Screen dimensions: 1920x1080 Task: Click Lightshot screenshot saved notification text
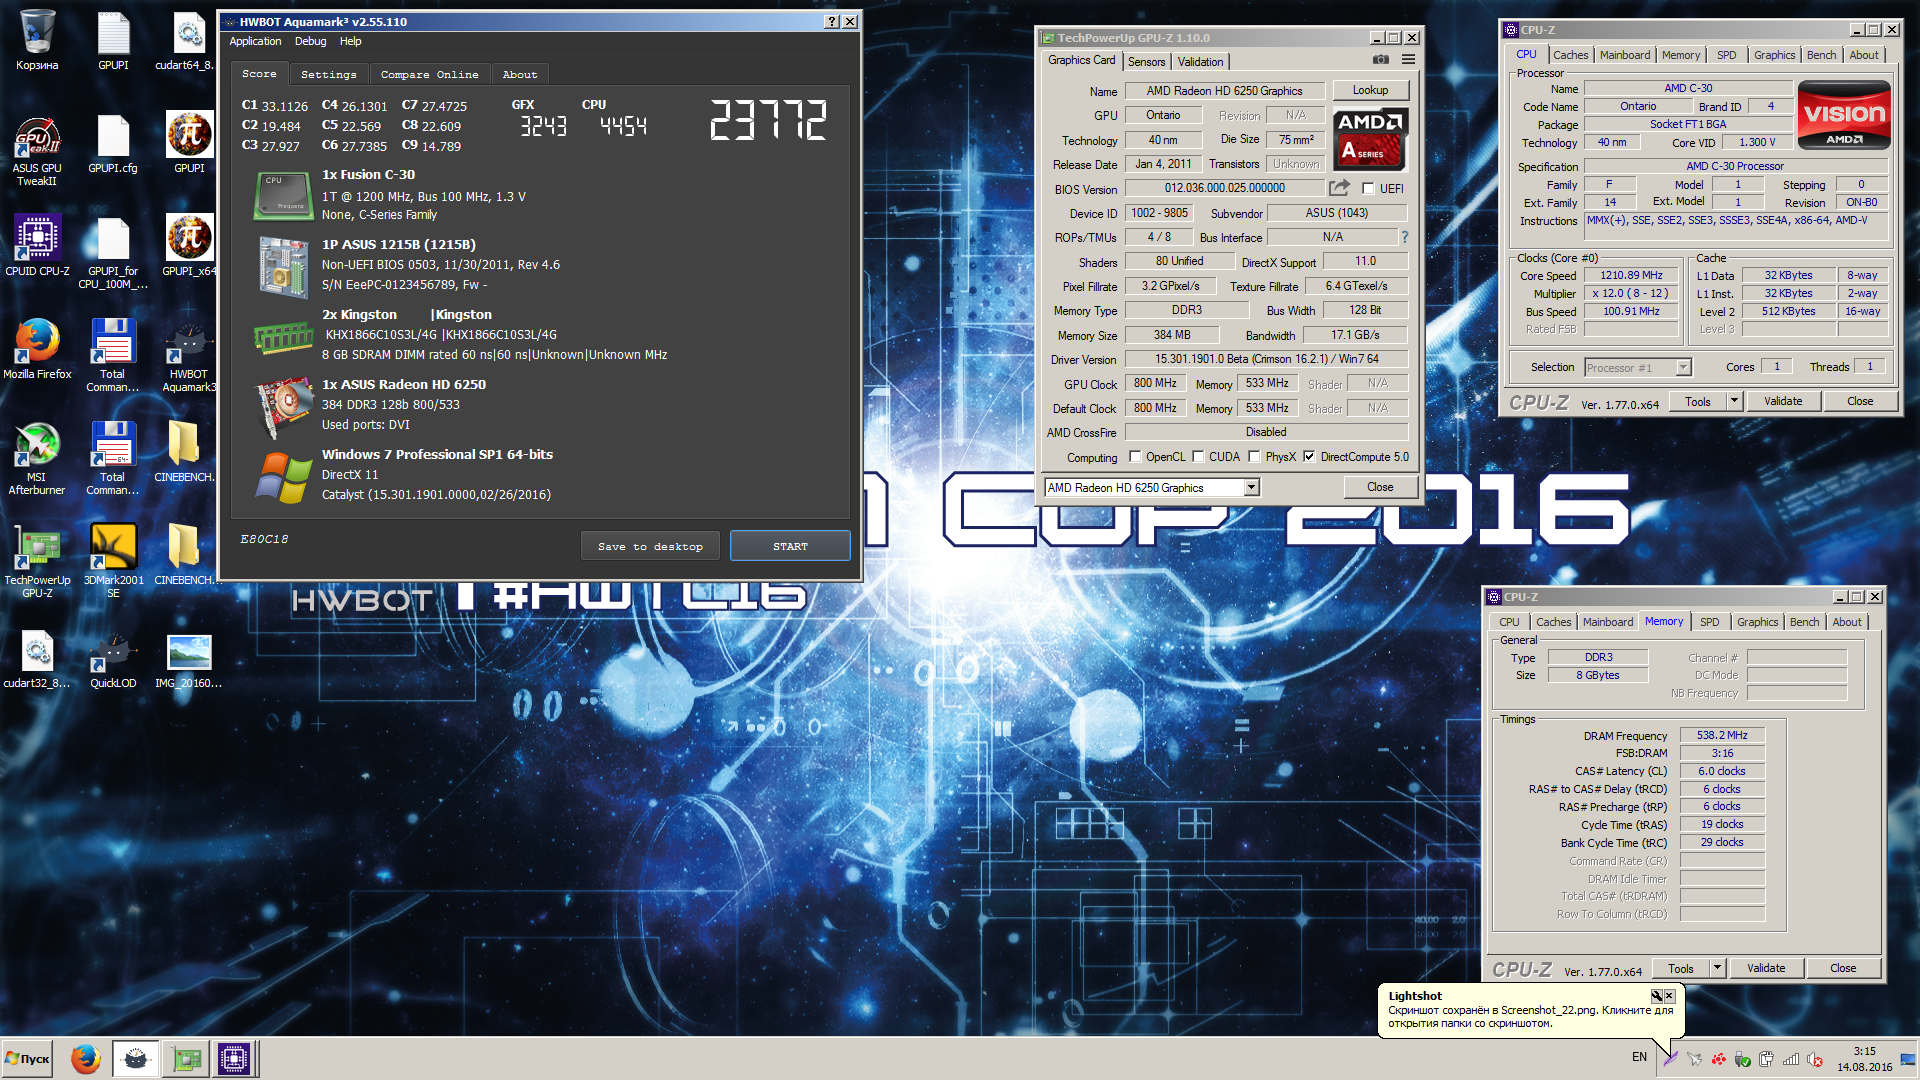click(1530, 1016)
